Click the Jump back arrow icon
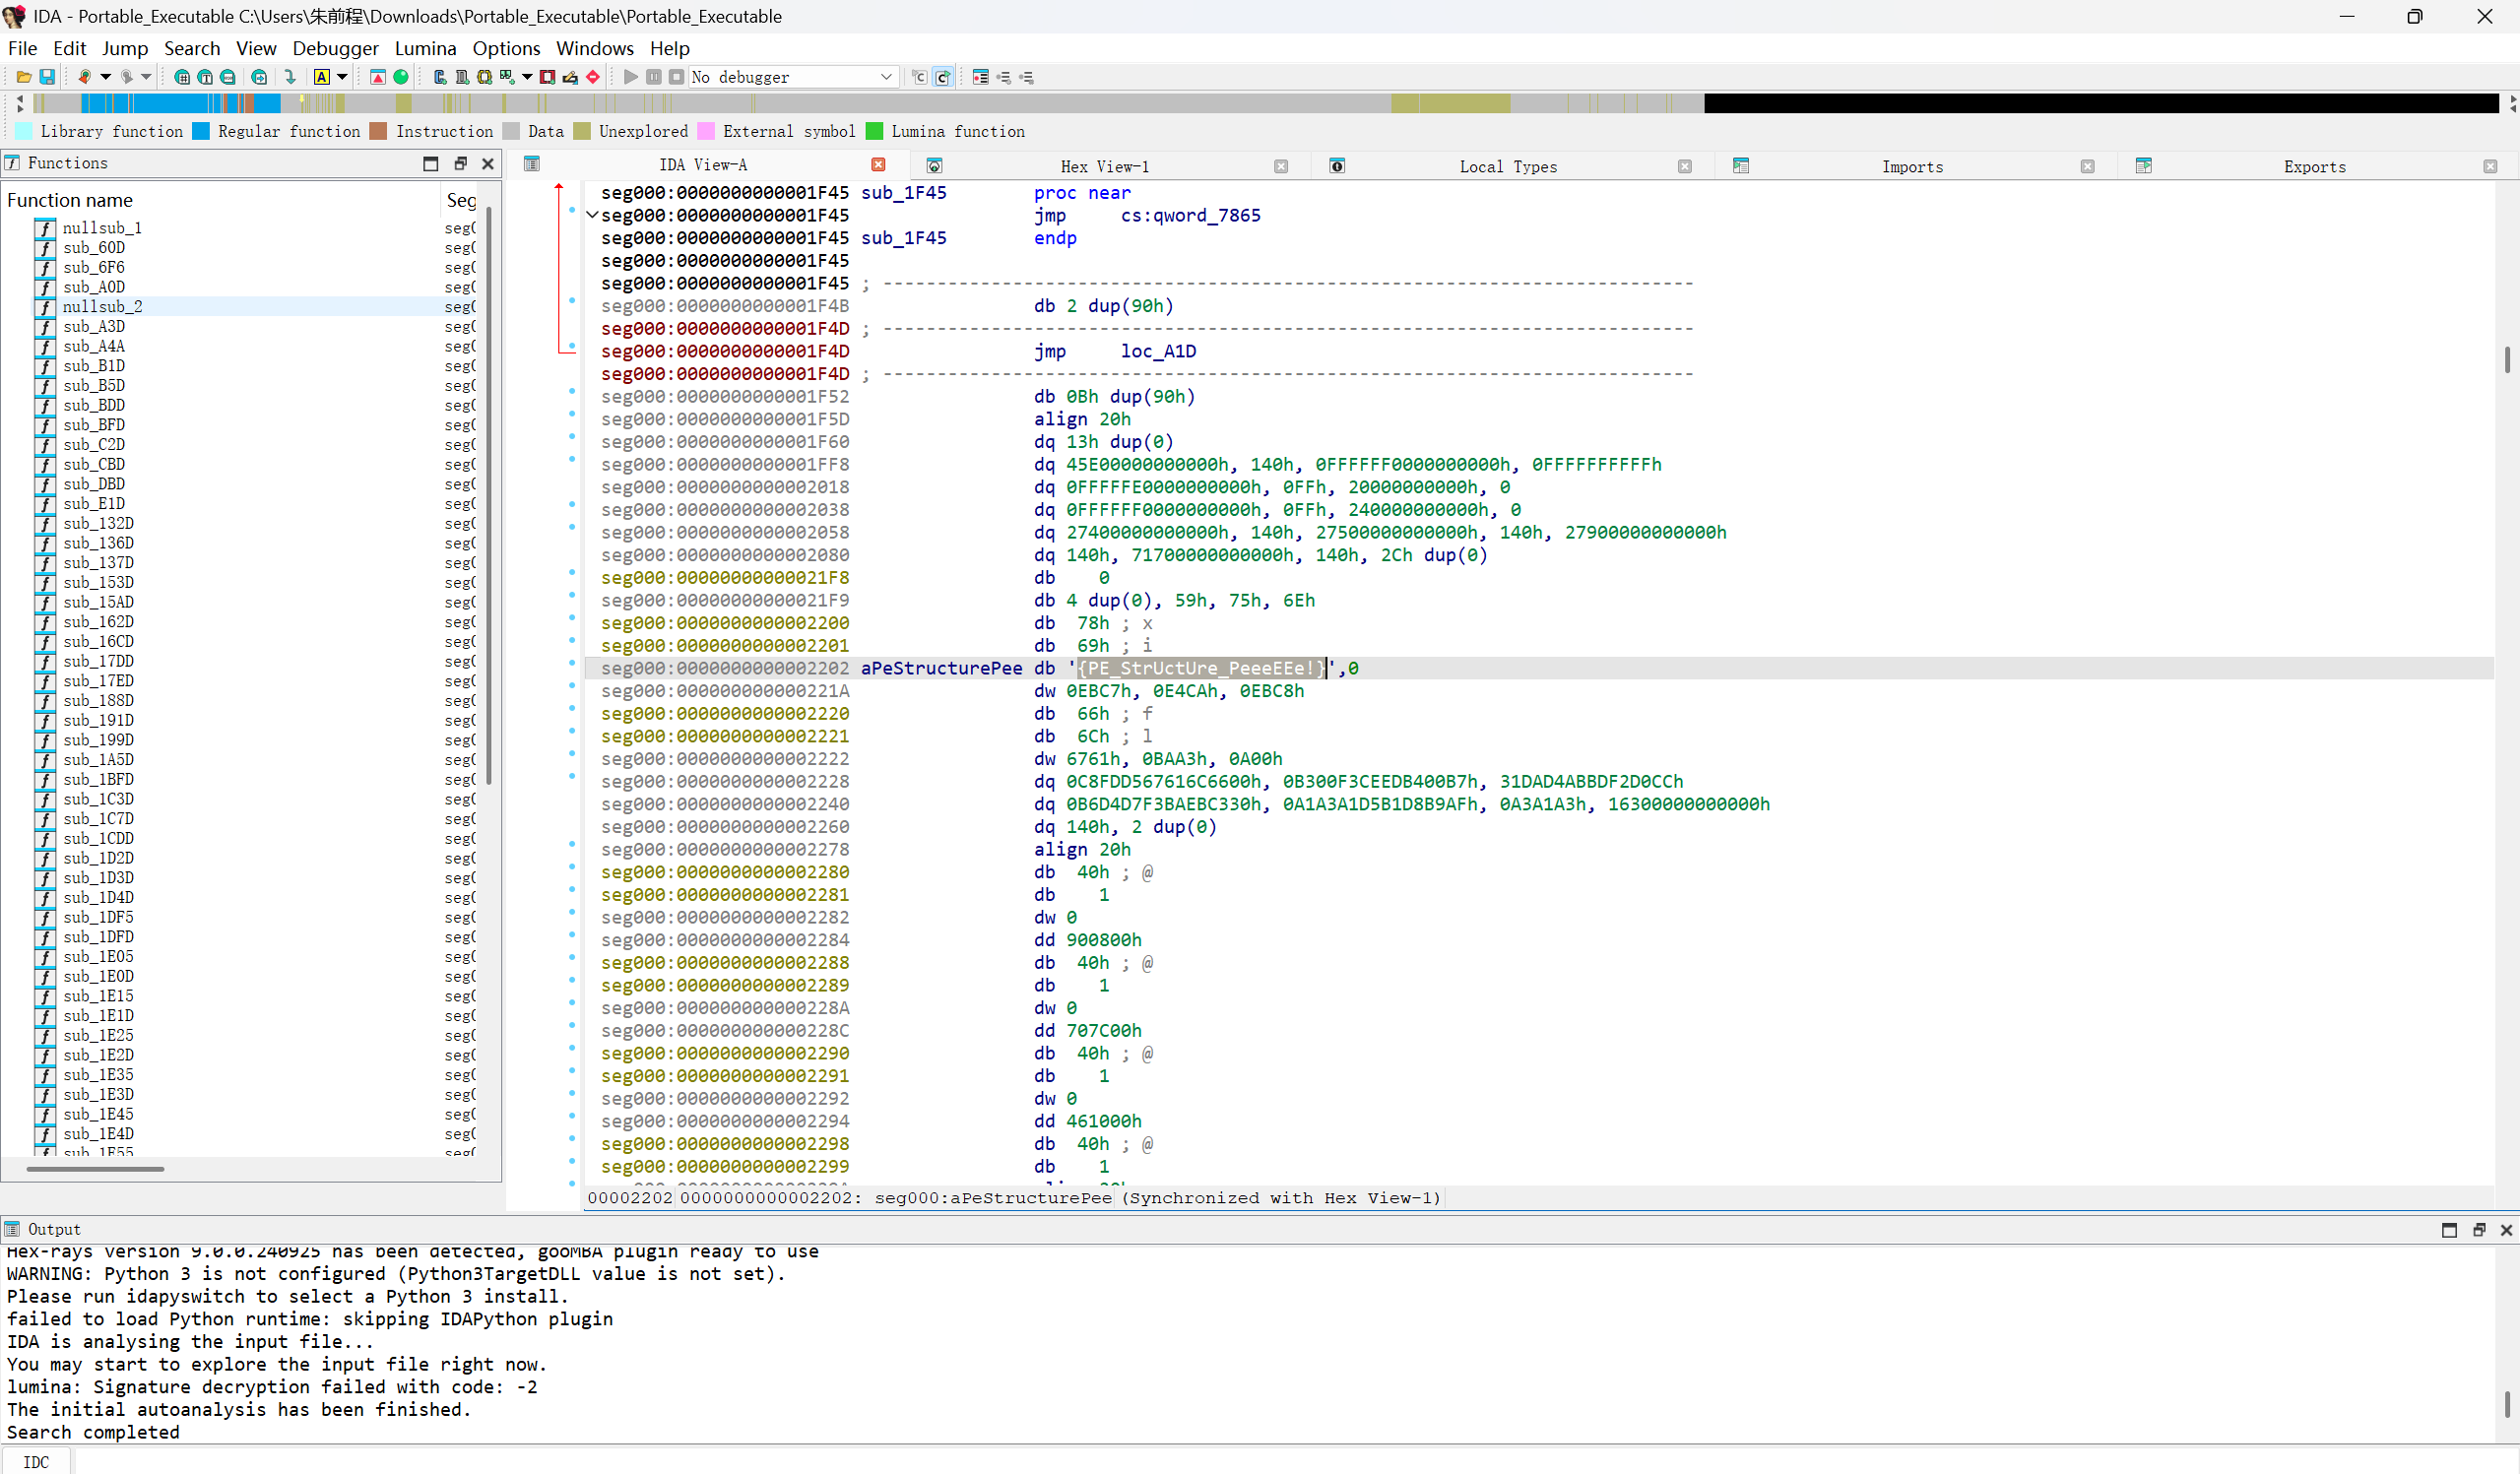2520x1474 pixels. pos(84,77)
